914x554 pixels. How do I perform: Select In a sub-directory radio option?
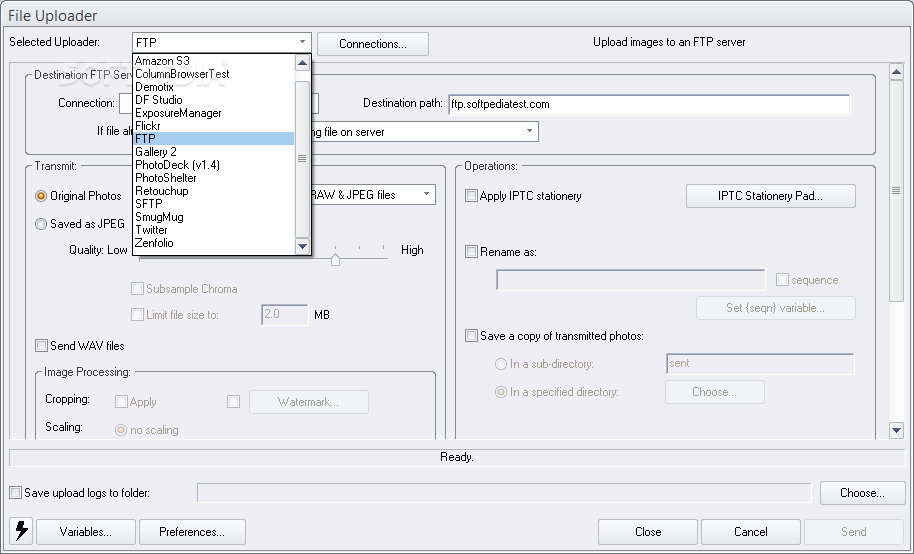coord(500,364)
